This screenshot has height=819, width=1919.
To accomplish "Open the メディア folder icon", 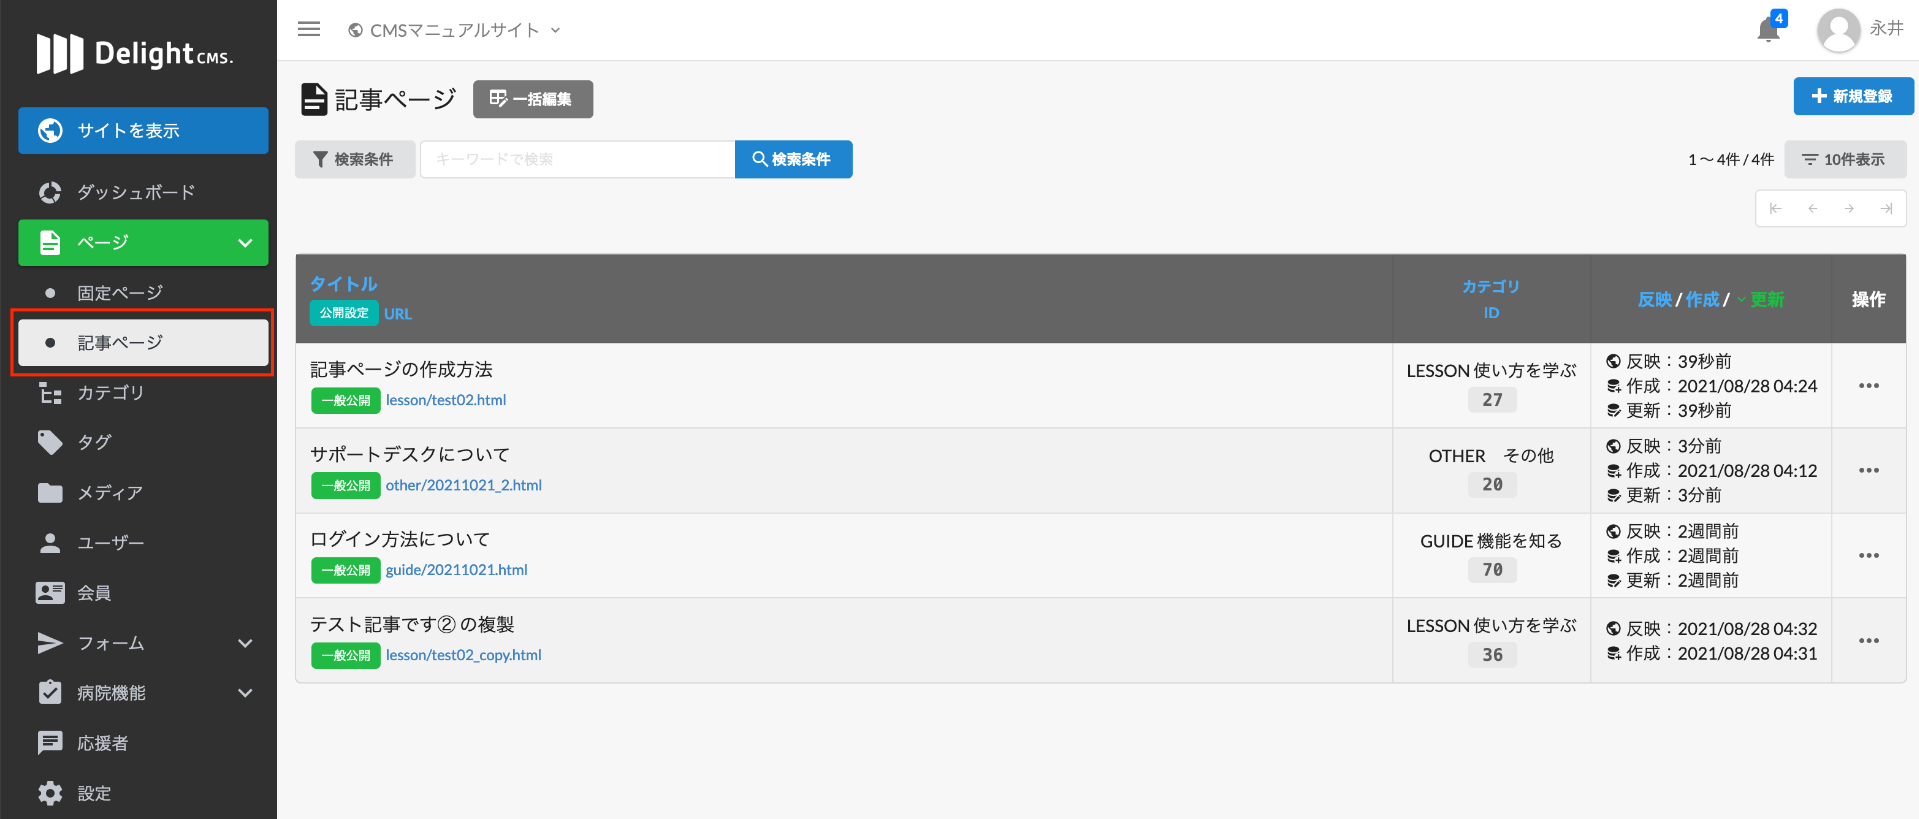I will click(50, 492).
